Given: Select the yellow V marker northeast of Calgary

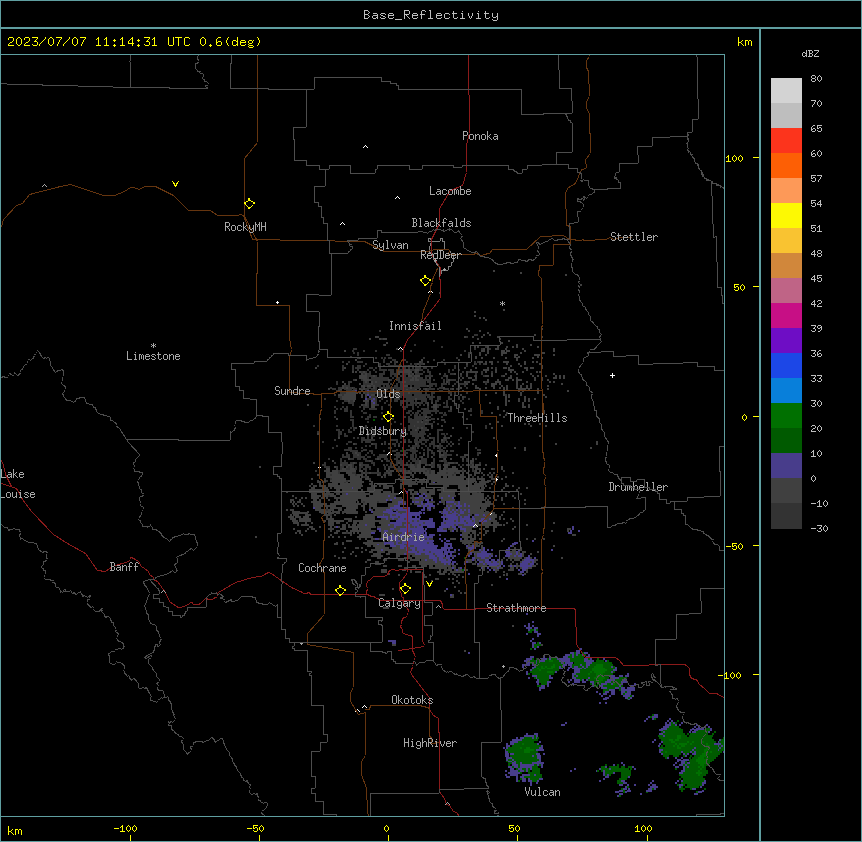Looking at the screenshot, I should 429,584.
